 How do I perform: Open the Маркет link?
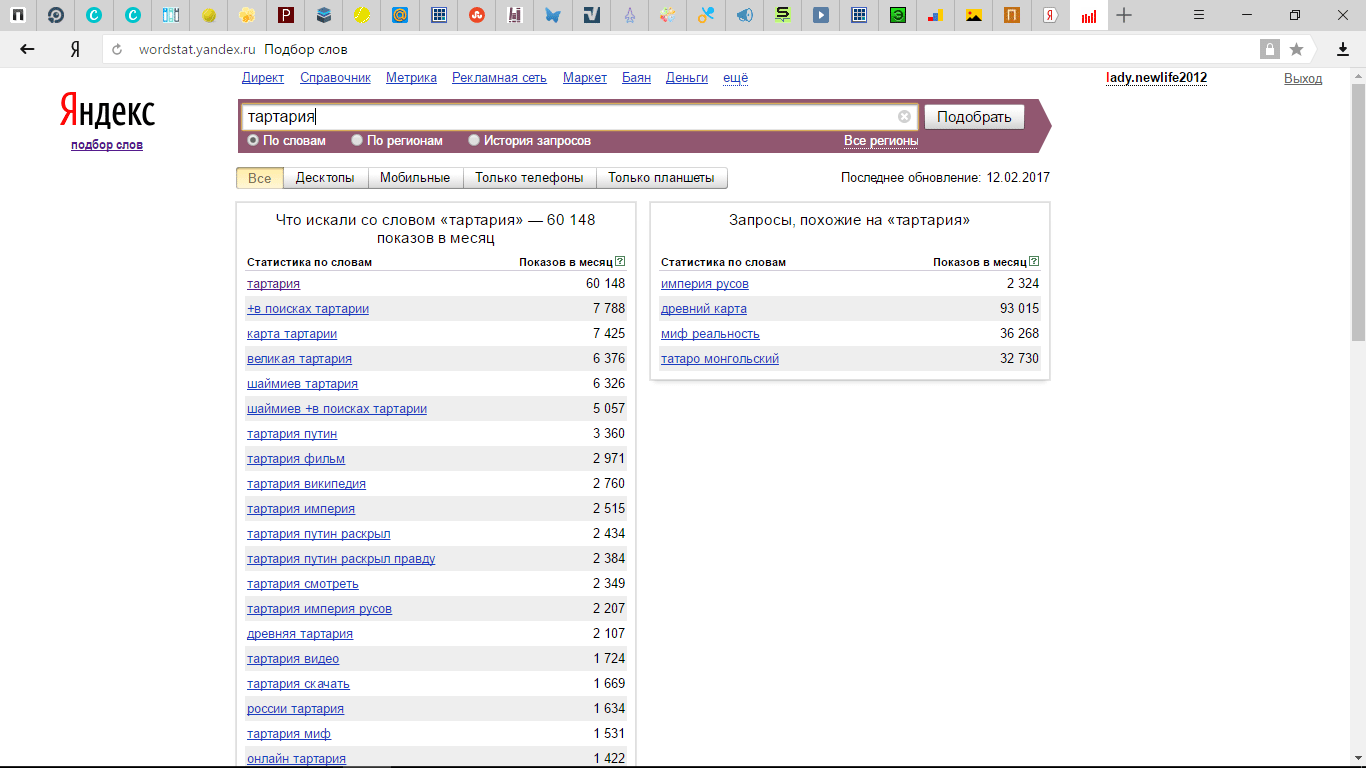coord(585,78)
